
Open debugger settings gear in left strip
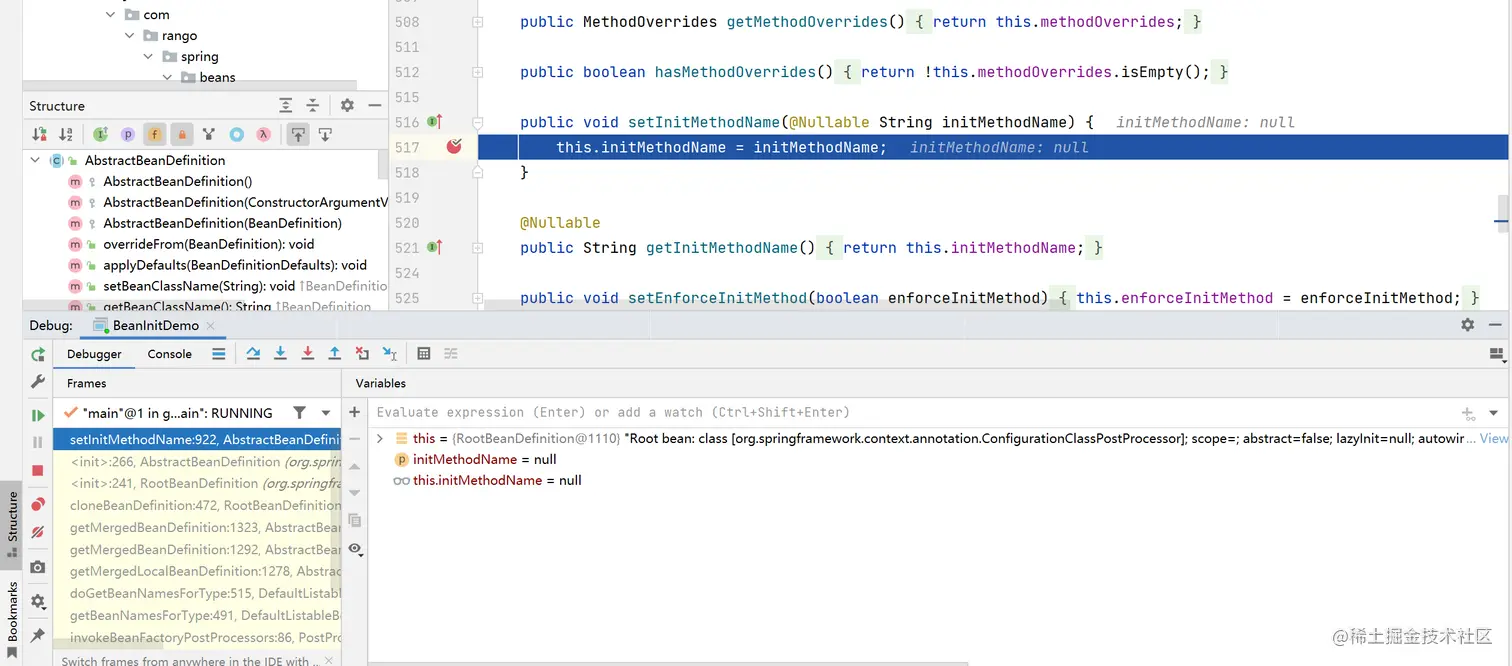tap(38, 601)
